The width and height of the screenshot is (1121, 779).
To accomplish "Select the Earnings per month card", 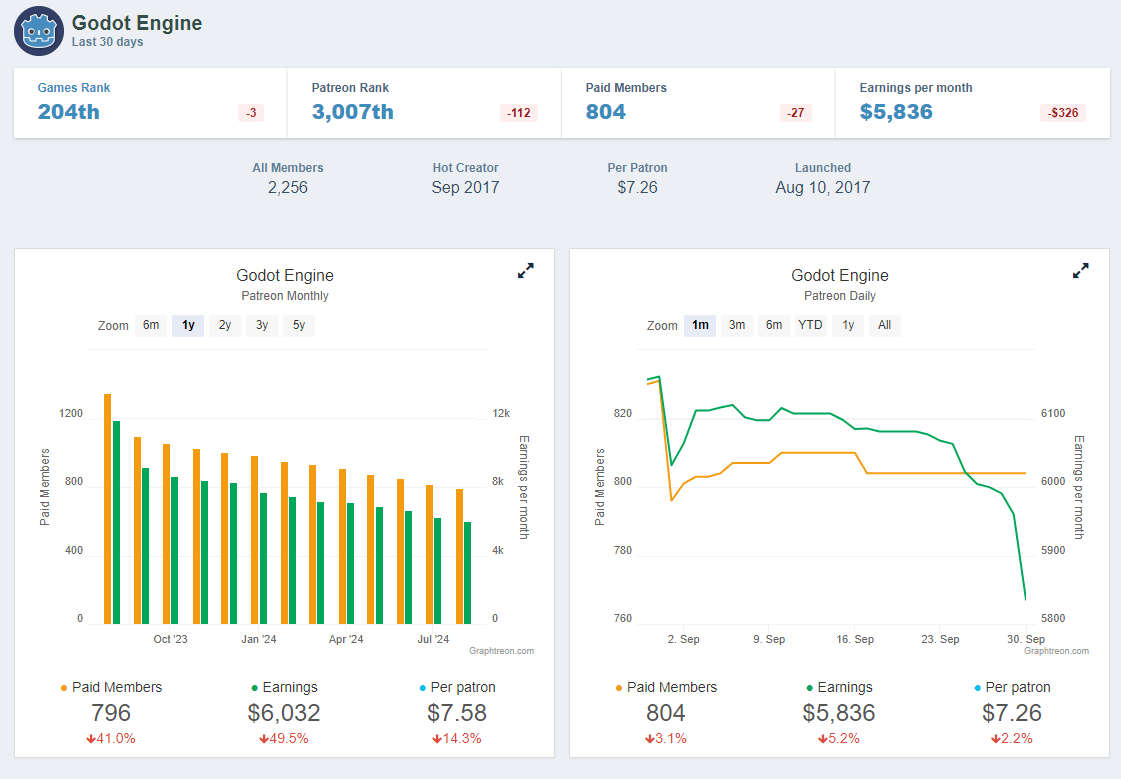I will click(972, 102).
